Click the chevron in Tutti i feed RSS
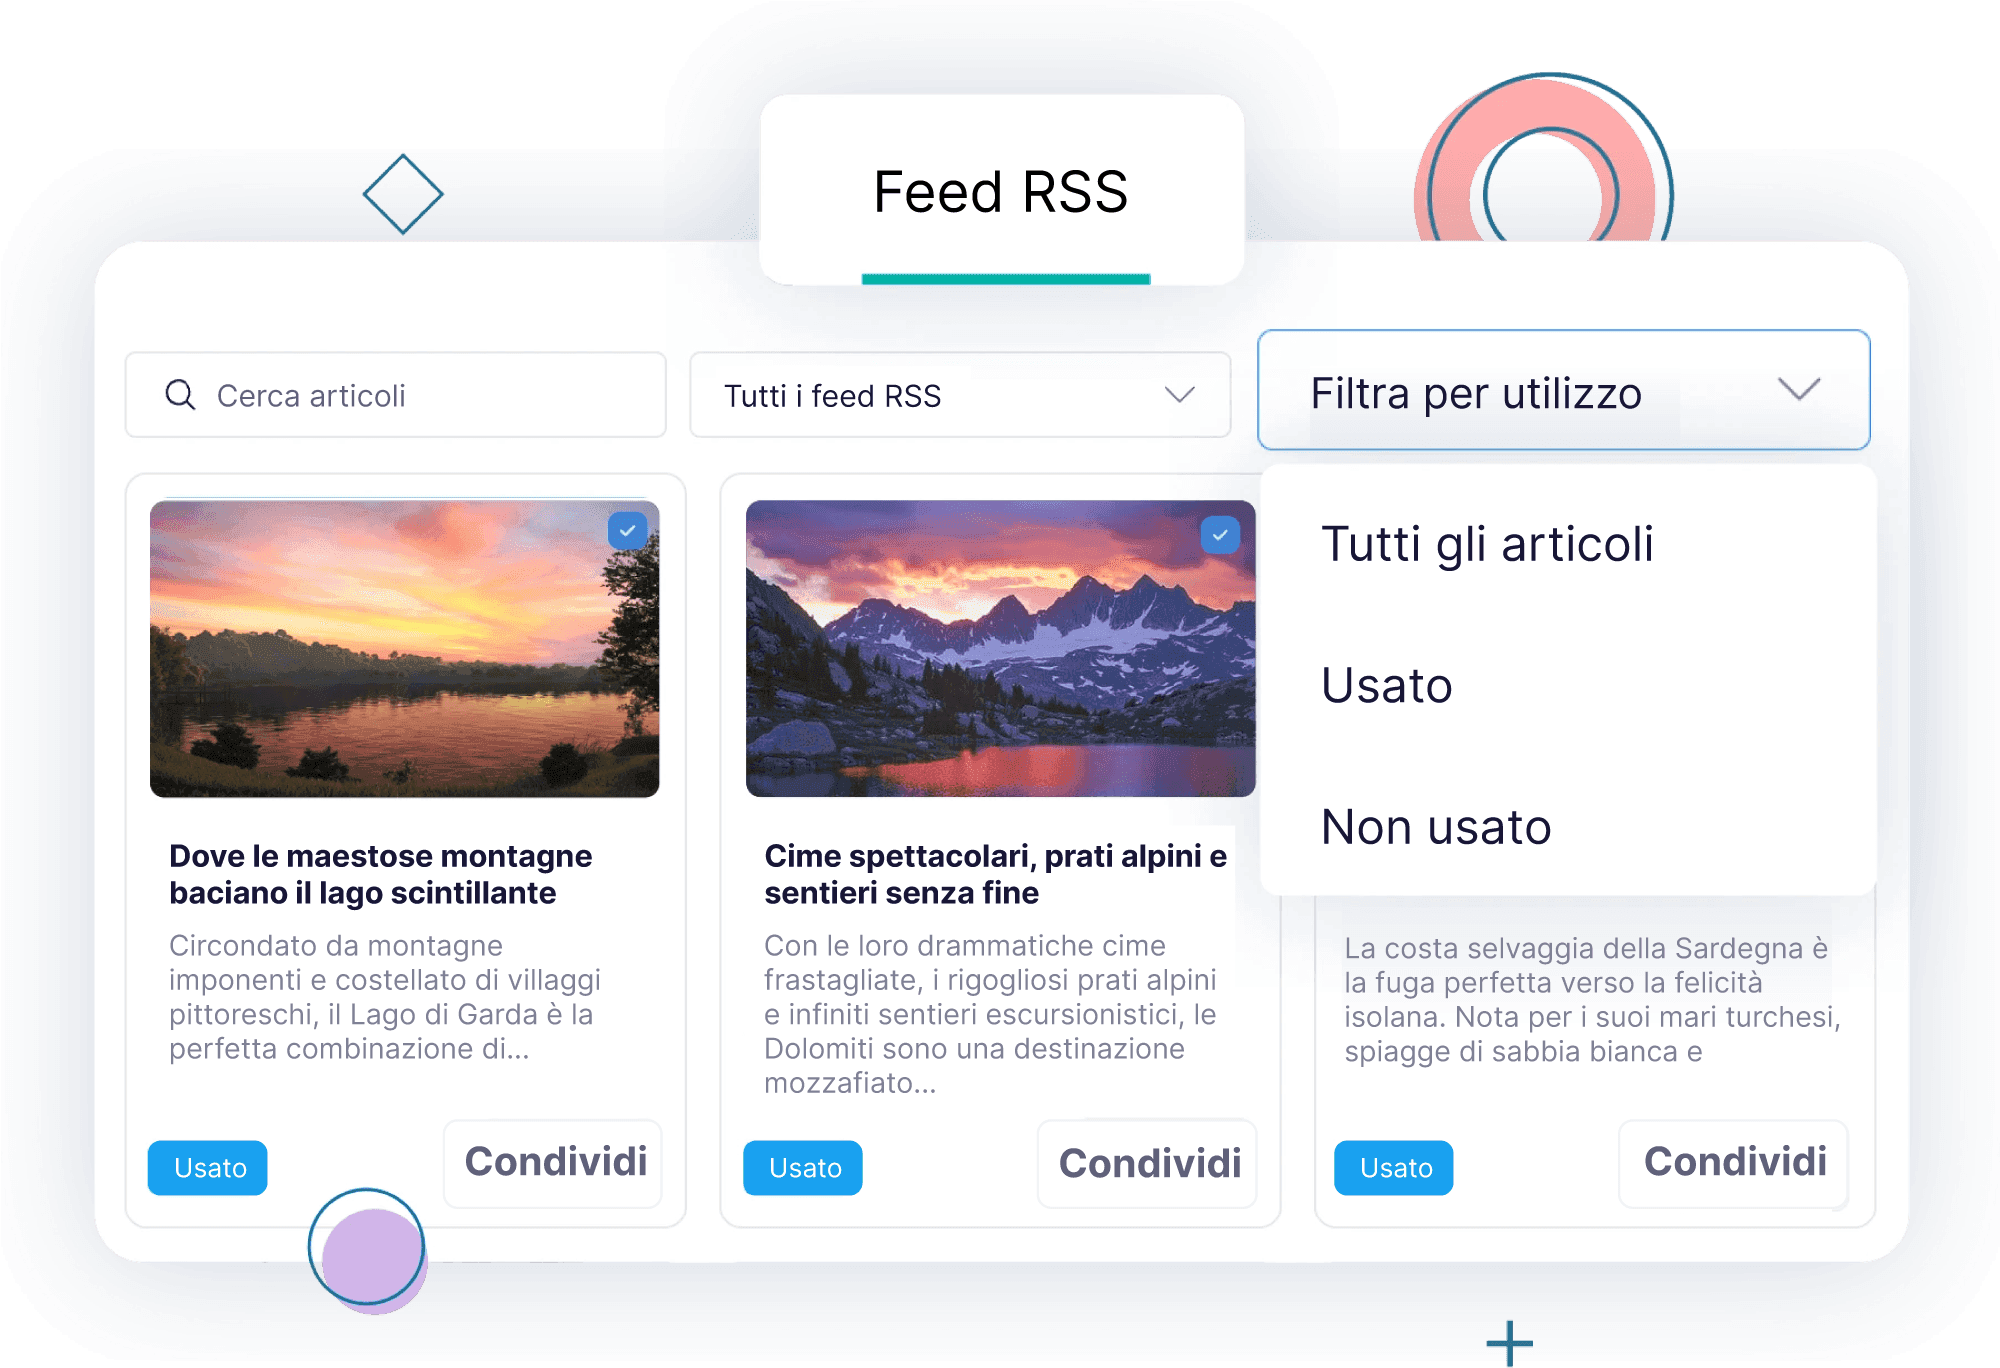 (x=1180, y=395)
